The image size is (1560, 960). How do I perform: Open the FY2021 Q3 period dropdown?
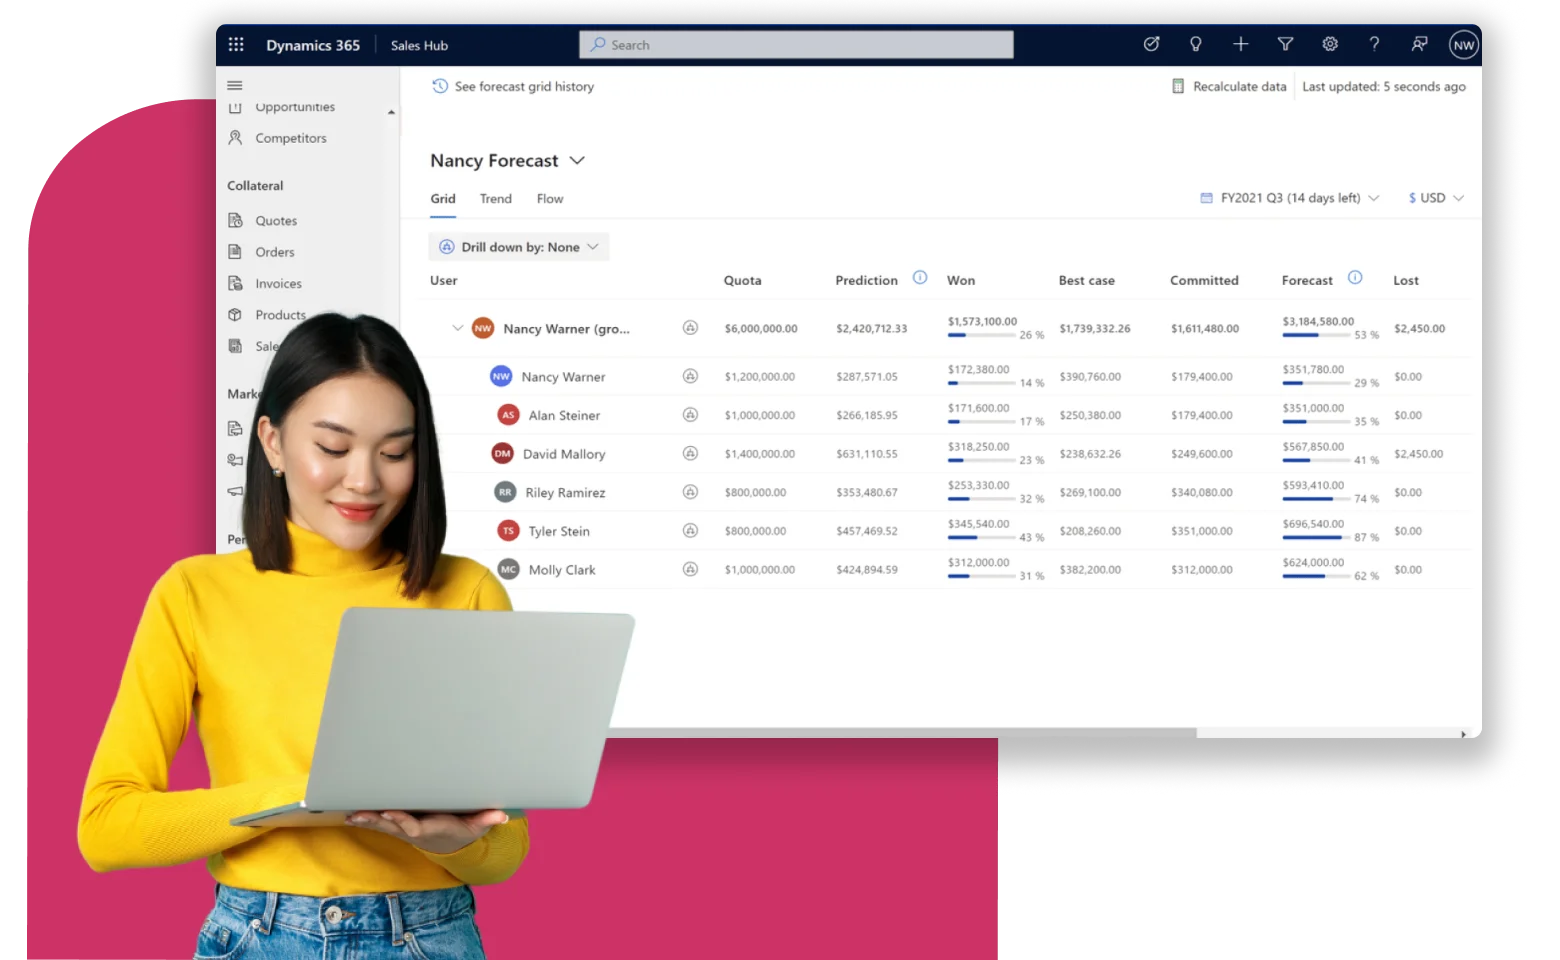click(x=1289, y=198)
